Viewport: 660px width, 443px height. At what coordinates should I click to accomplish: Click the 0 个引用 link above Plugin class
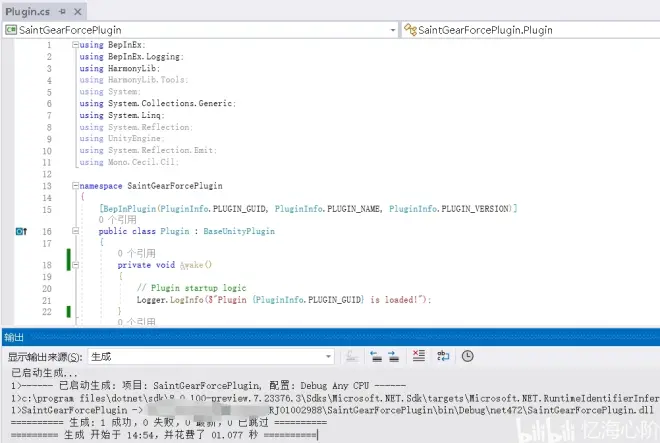pyautogui.click(x=119, y=219)
